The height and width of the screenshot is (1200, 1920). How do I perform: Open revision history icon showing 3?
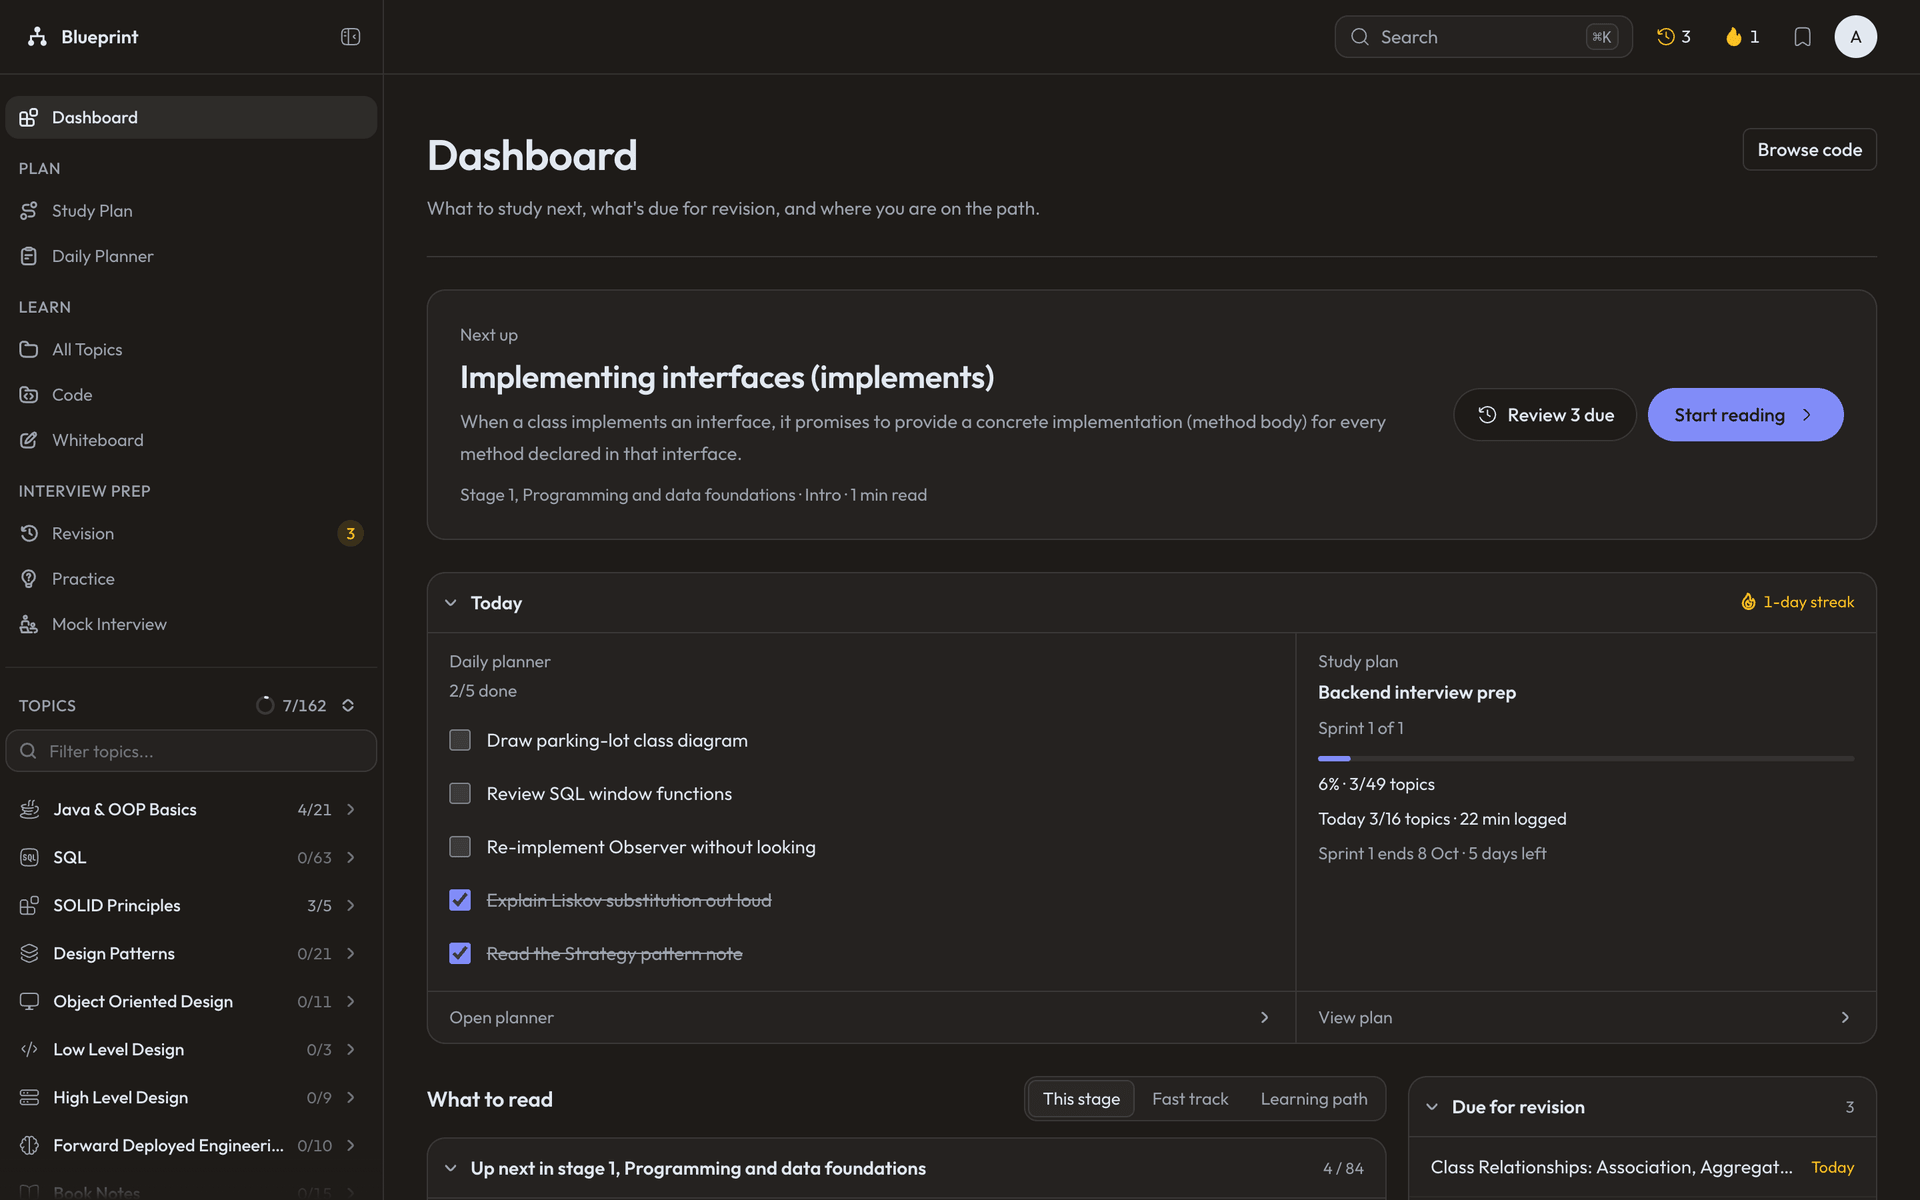1673,37
